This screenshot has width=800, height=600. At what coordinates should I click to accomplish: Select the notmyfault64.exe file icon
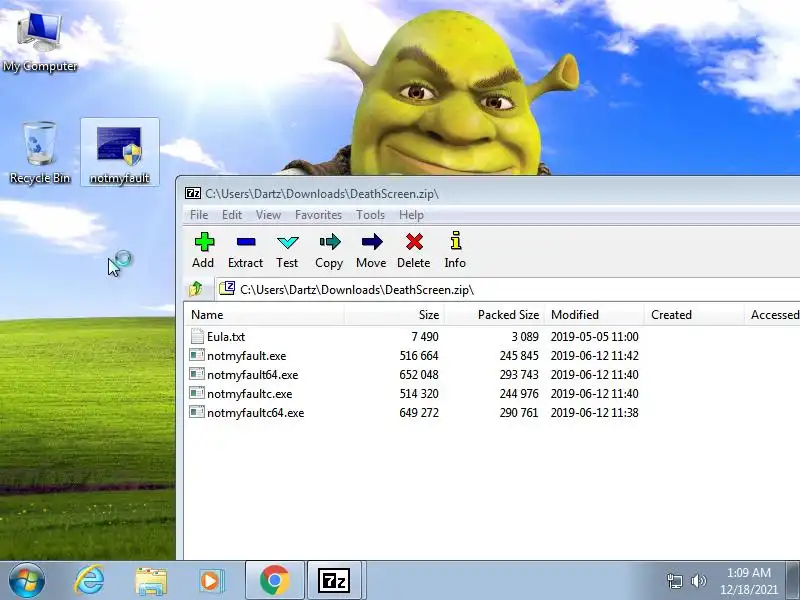tap(197, 374)
